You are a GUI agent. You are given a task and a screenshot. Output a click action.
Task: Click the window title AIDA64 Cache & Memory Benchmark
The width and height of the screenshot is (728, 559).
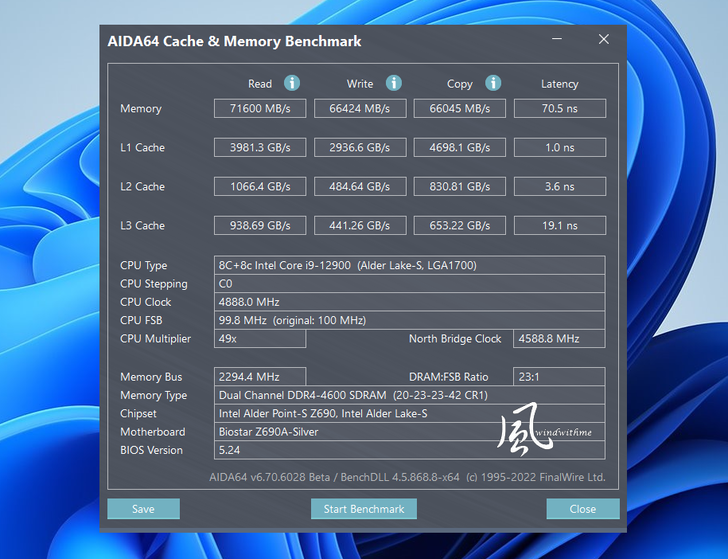(234, 41)
